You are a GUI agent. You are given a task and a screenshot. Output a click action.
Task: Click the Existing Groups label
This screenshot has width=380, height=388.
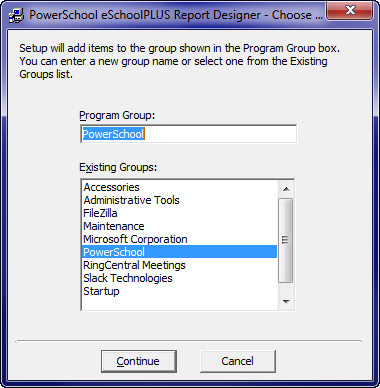point(118,167)
